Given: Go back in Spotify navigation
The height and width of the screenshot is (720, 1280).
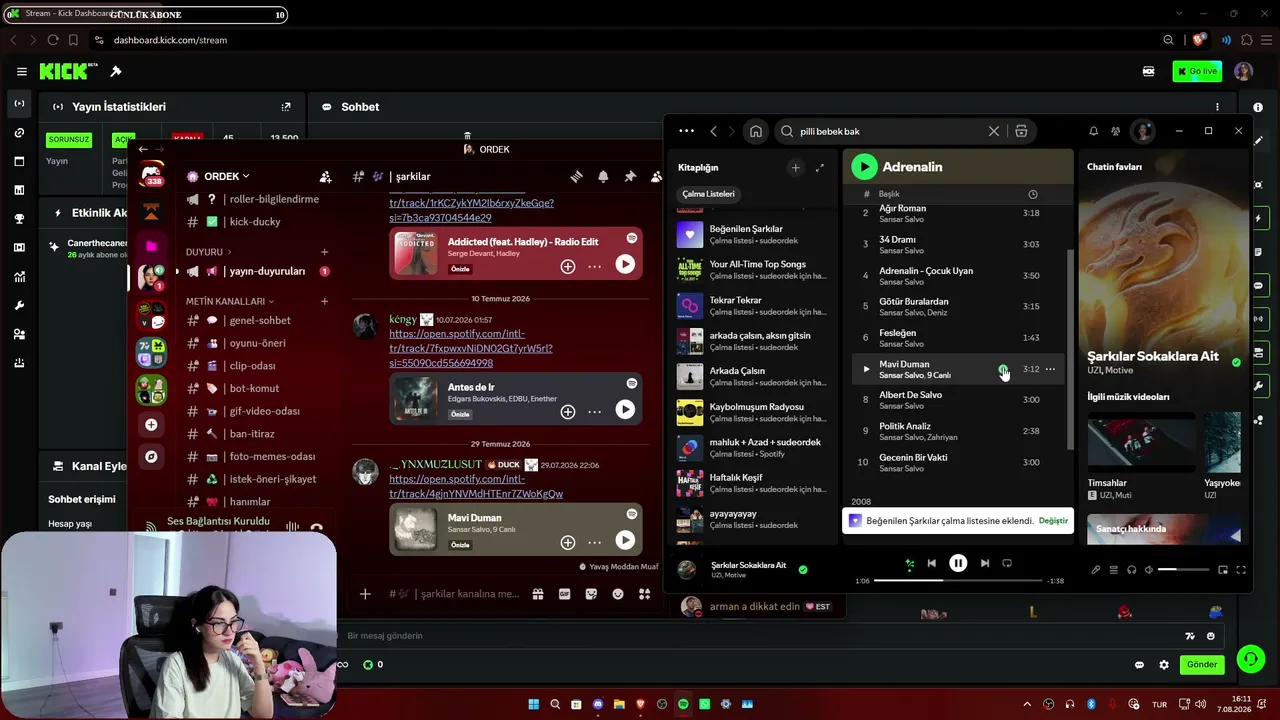Looking at the screenshot, I should pyautogui.click(x=713, y=131).
